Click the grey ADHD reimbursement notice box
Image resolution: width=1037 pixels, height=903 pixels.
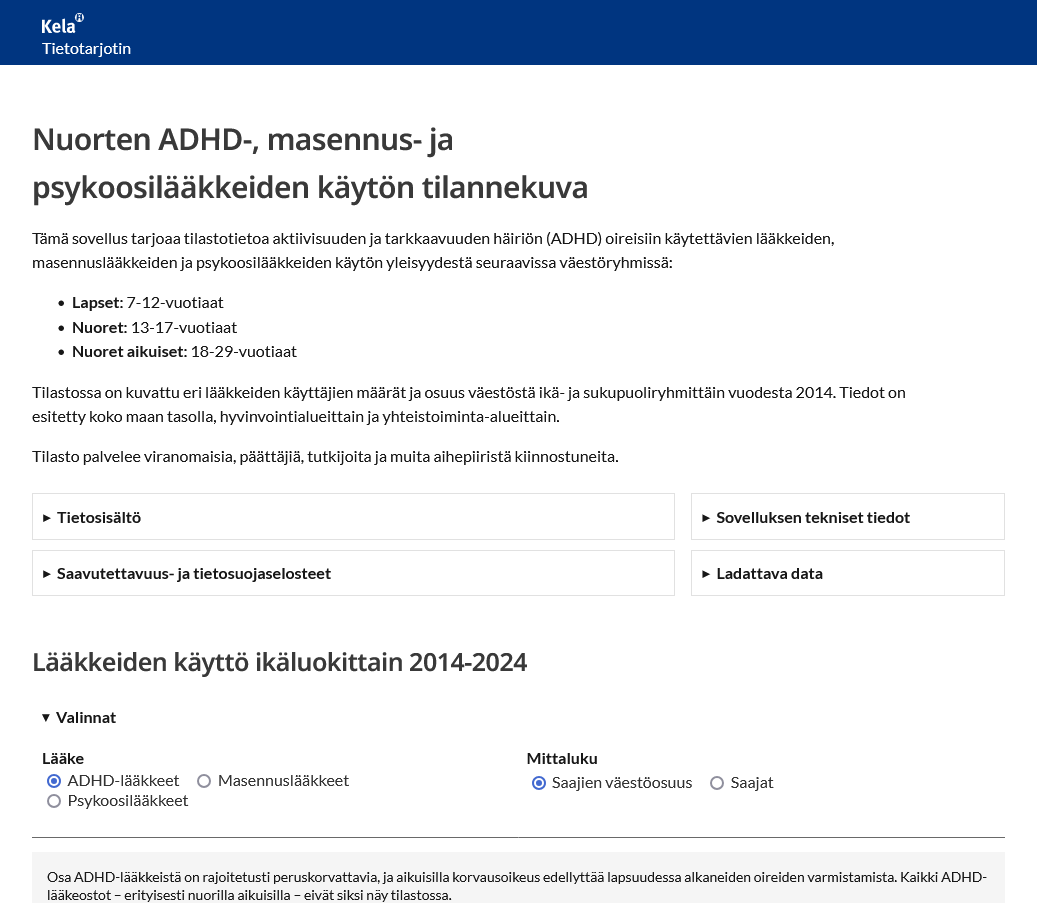518,883
